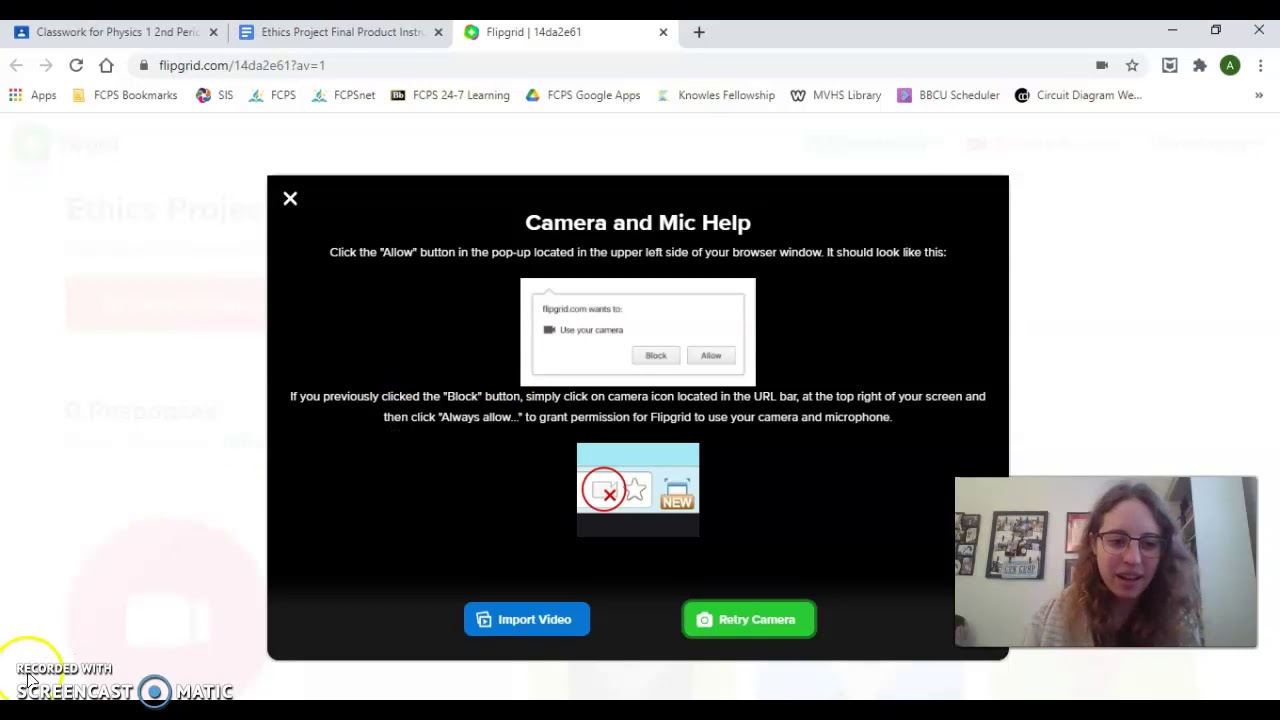Open the FCPSnet bookmark
This screenshot has width=1280, height=720.
(x=344, y=95)
